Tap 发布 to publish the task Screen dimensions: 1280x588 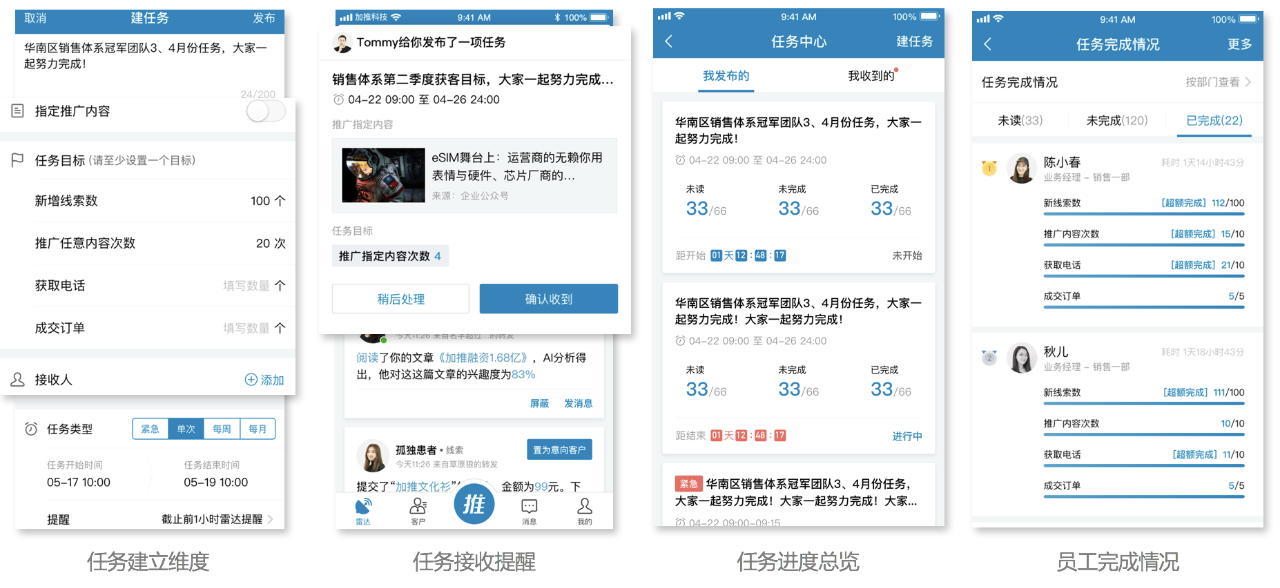[264, 18]
